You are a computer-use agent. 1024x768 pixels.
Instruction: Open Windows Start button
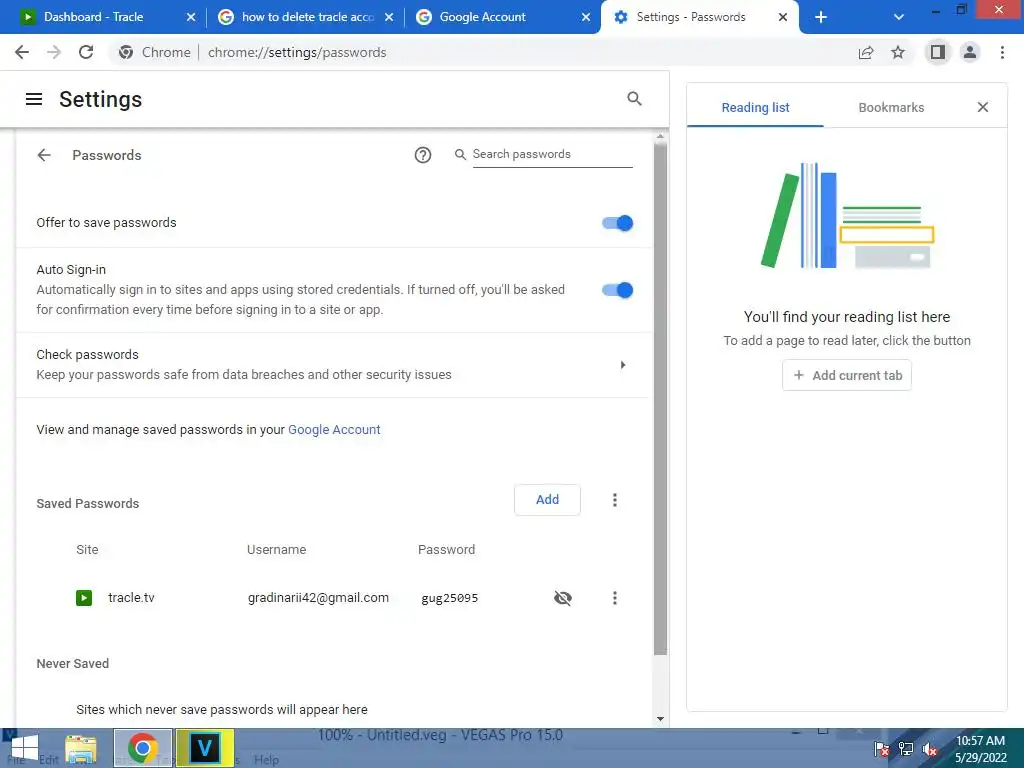click(x=24, y=748)
